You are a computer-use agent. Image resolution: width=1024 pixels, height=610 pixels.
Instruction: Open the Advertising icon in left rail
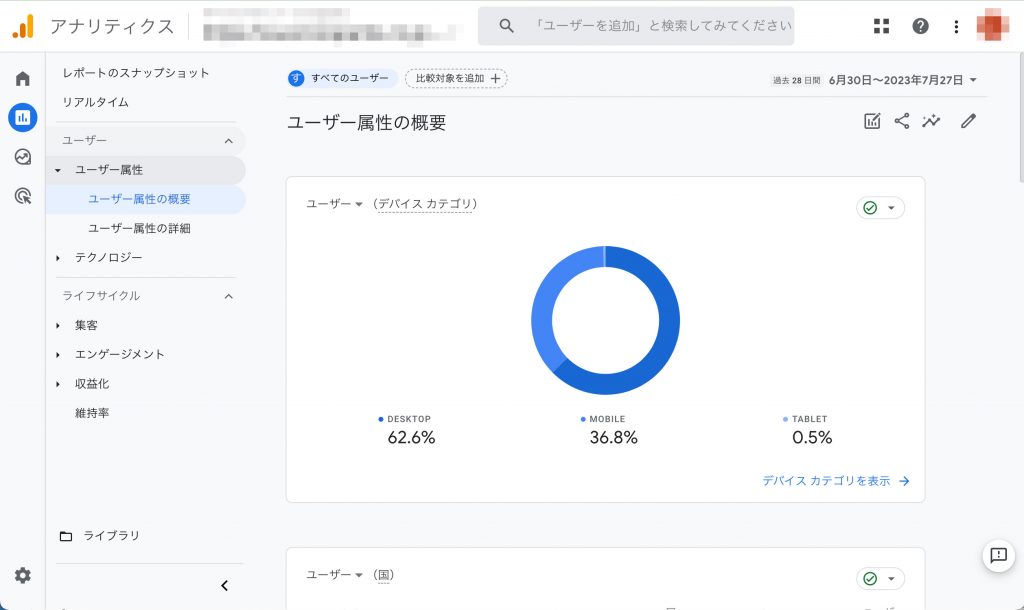(x=22, y=196)
